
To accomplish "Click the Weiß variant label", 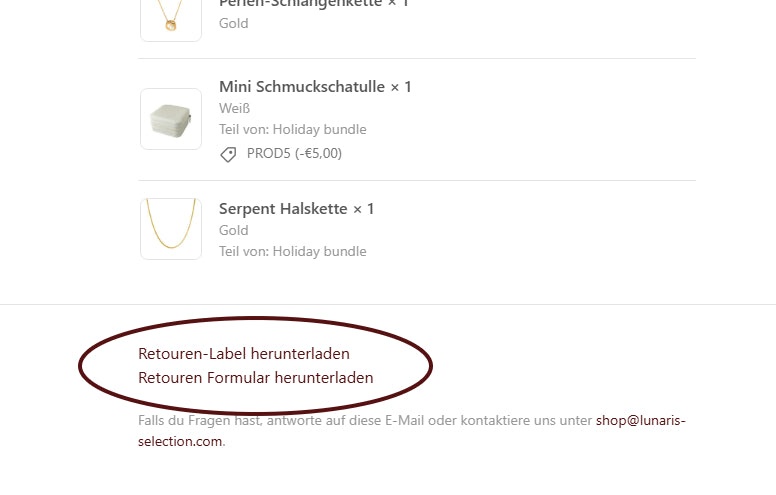I will [x=234, y=108].
